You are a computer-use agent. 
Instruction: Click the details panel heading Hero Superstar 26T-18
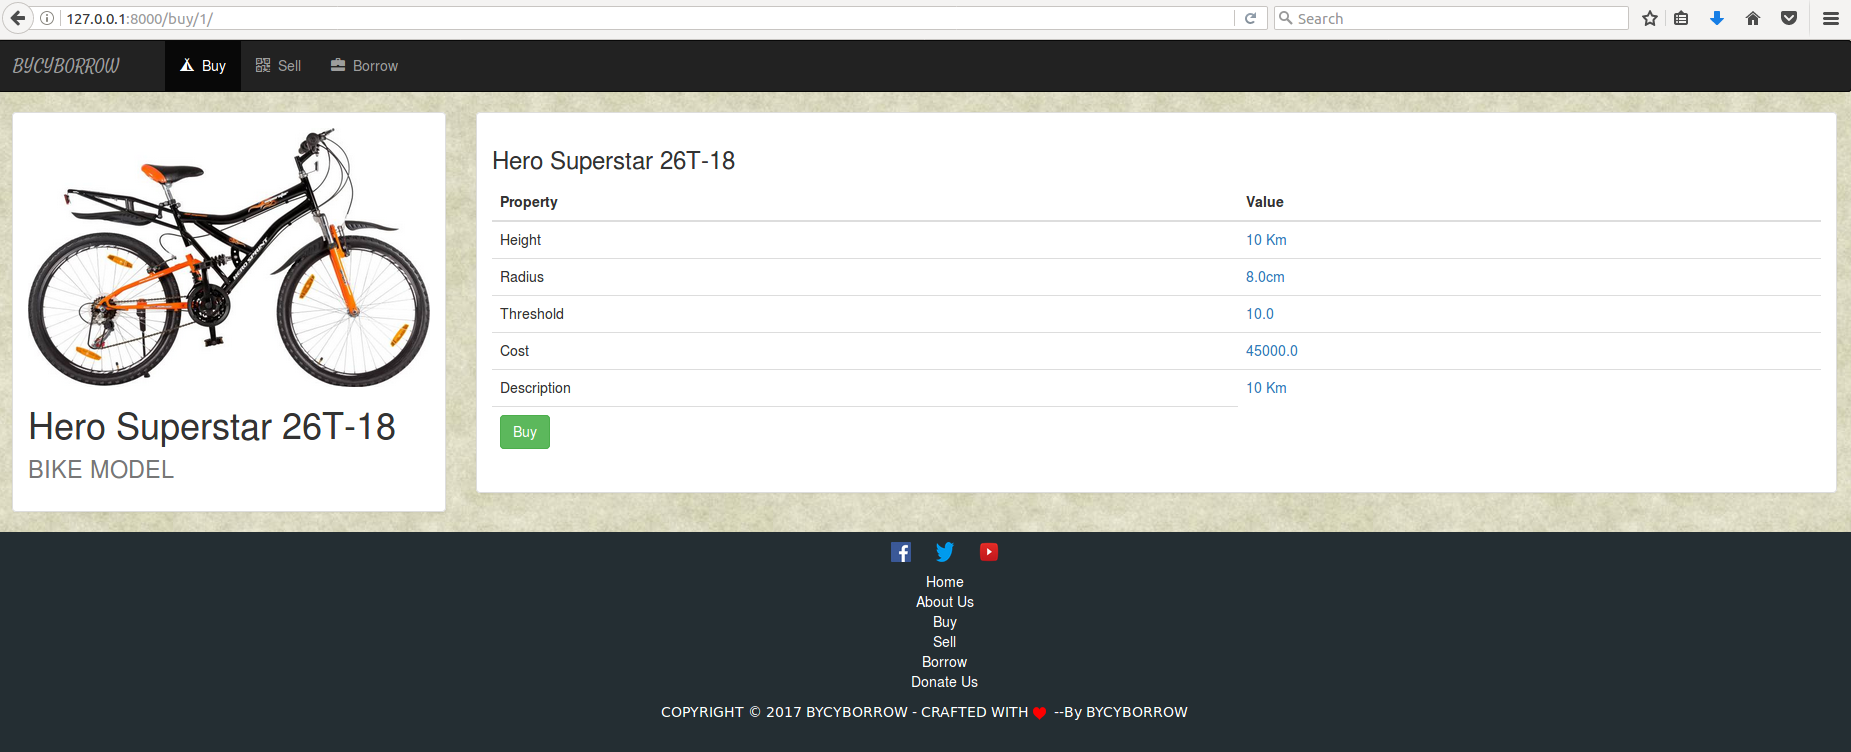coord(613,161)
